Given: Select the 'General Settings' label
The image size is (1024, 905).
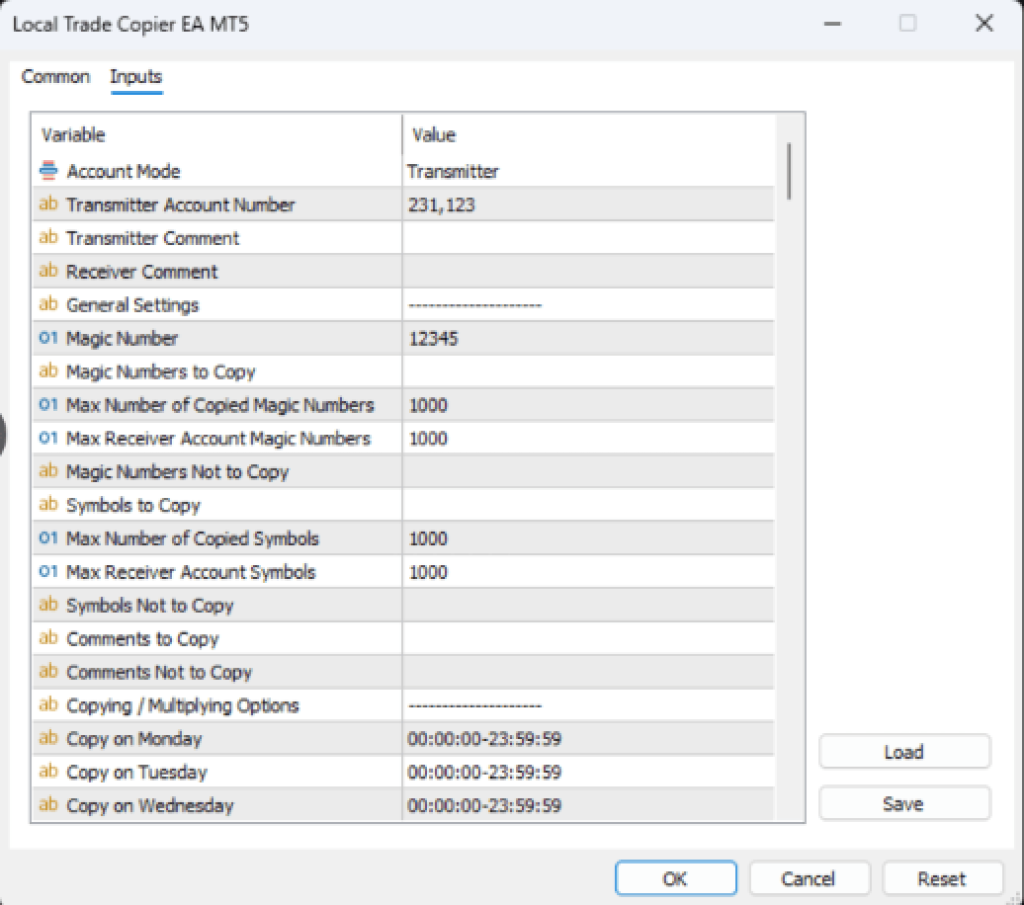Looking at the screenshot, I should point(133,305).
